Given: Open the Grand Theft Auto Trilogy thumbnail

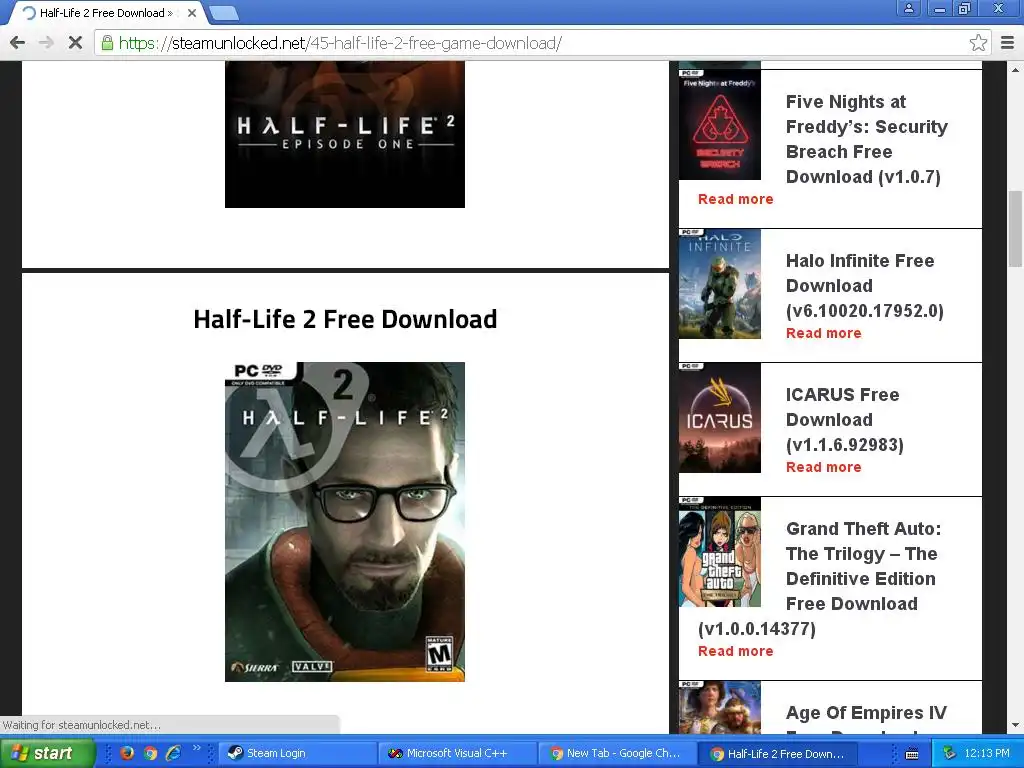Looking at the screenshot, I should [720, 552].
